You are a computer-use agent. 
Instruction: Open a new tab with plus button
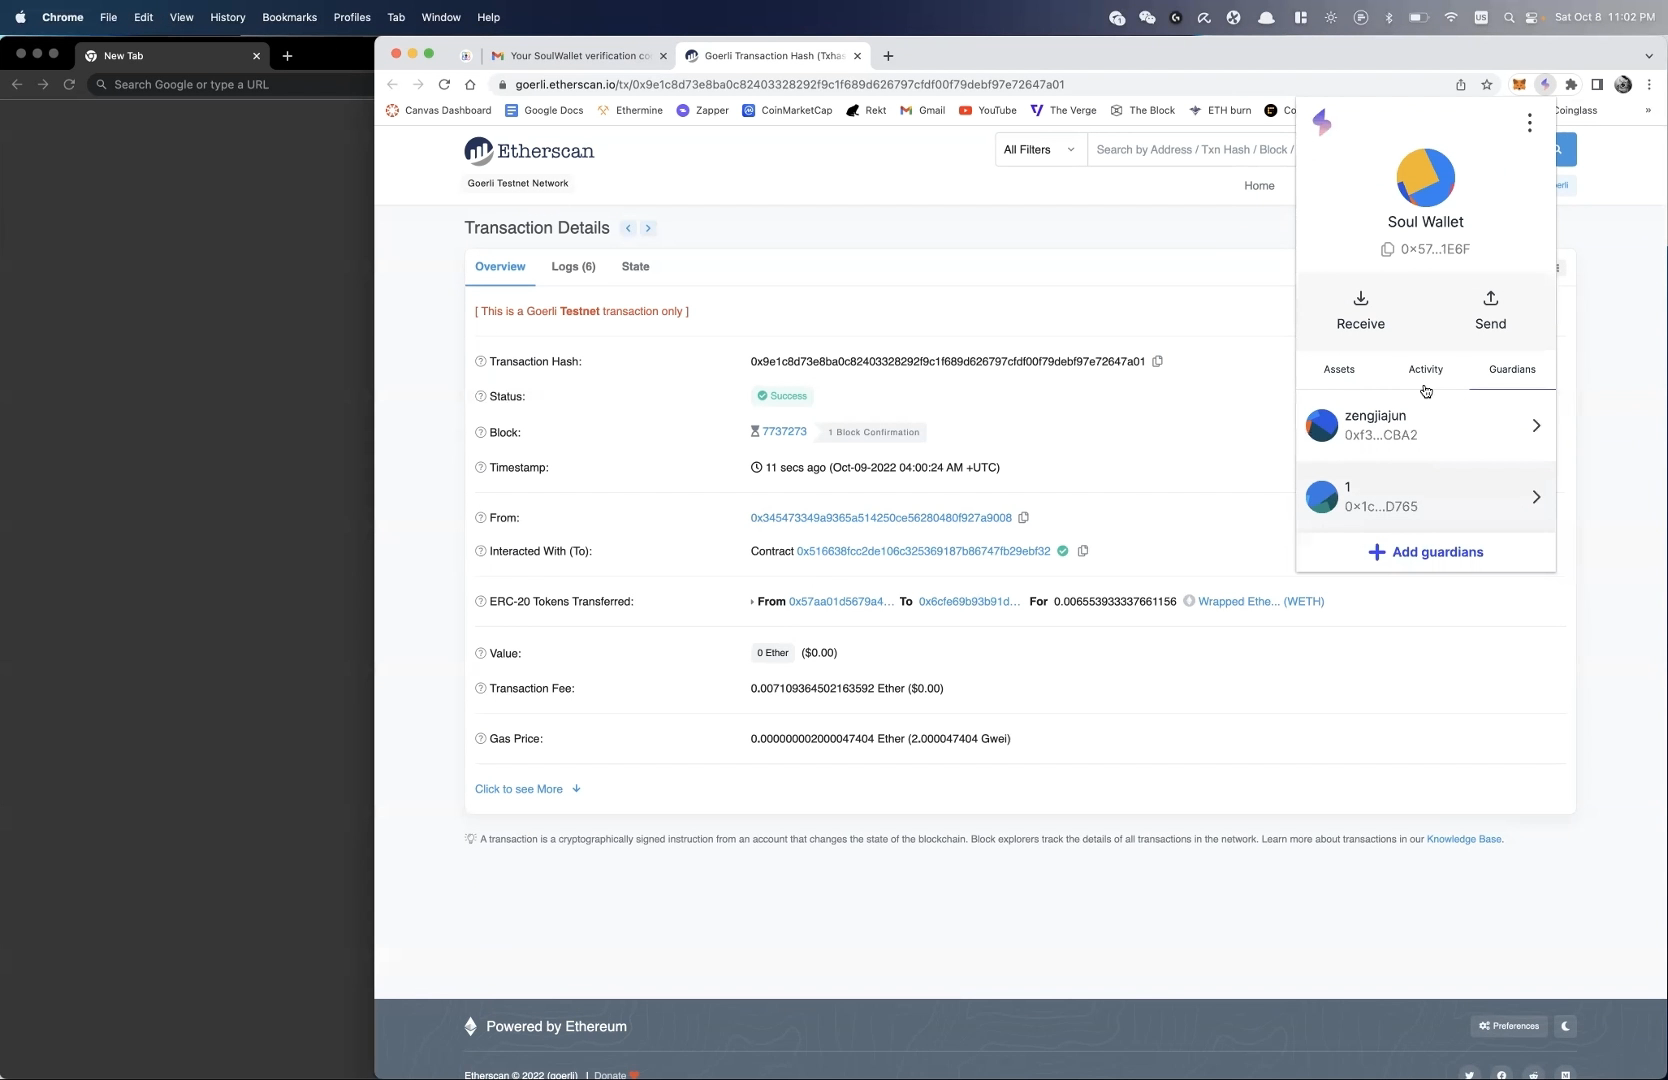(888, 56)
